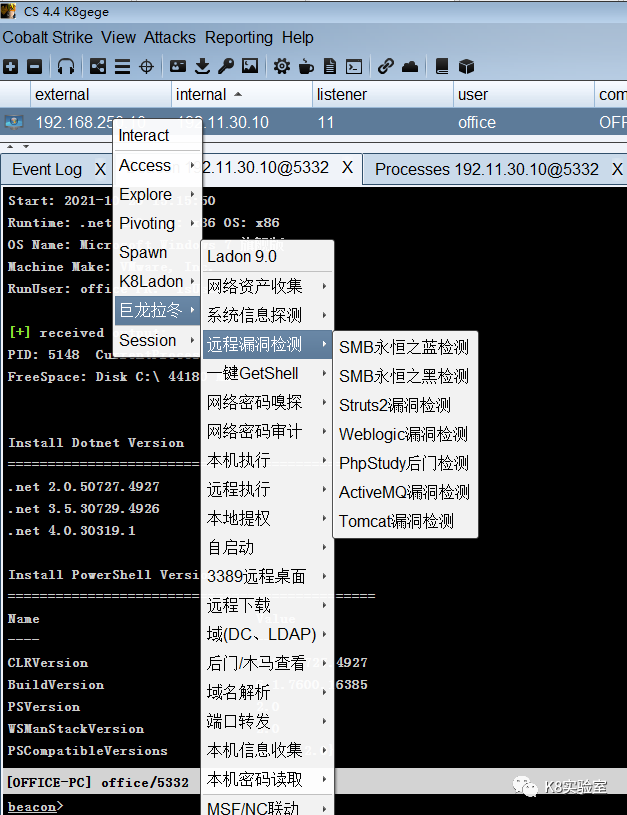Screen dimensions: 627x815
Task: Click the document macro icon
Action: click(330, 67)
